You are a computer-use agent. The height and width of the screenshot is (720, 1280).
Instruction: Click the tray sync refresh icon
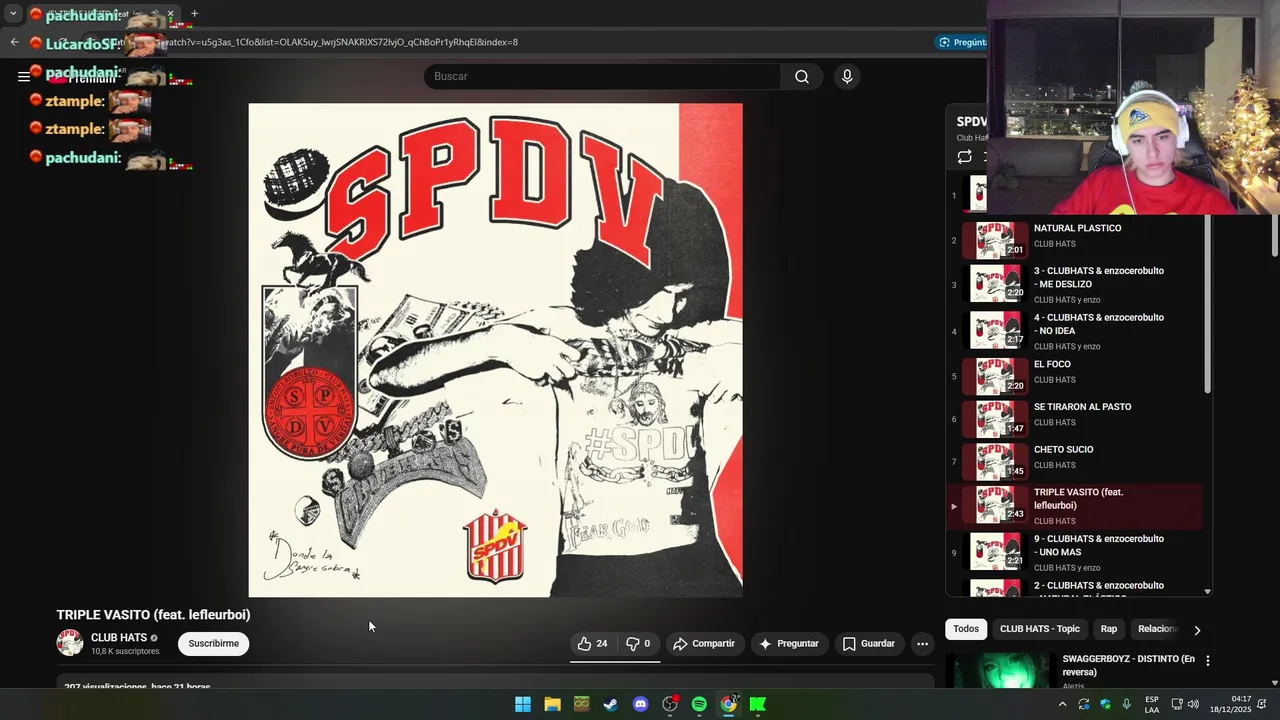pos(1083,704)
